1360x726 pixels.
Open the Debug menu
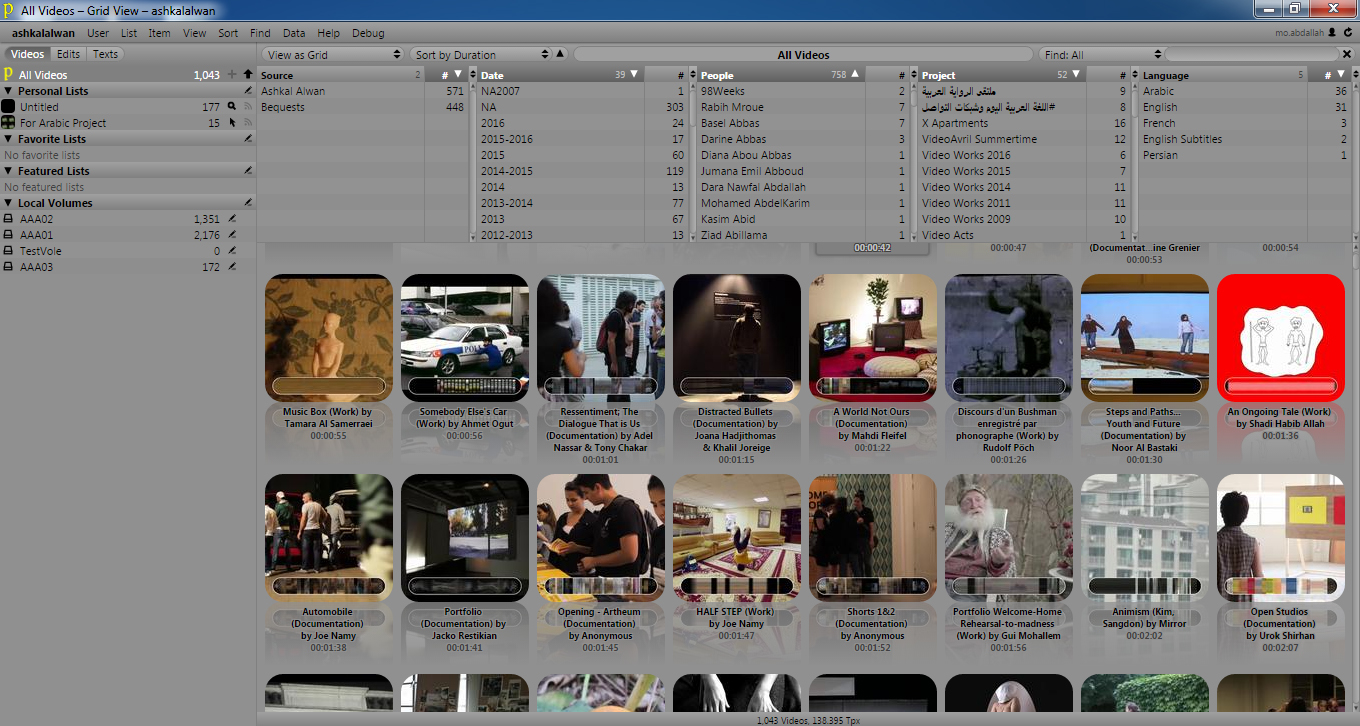click(x=368, y=33)
